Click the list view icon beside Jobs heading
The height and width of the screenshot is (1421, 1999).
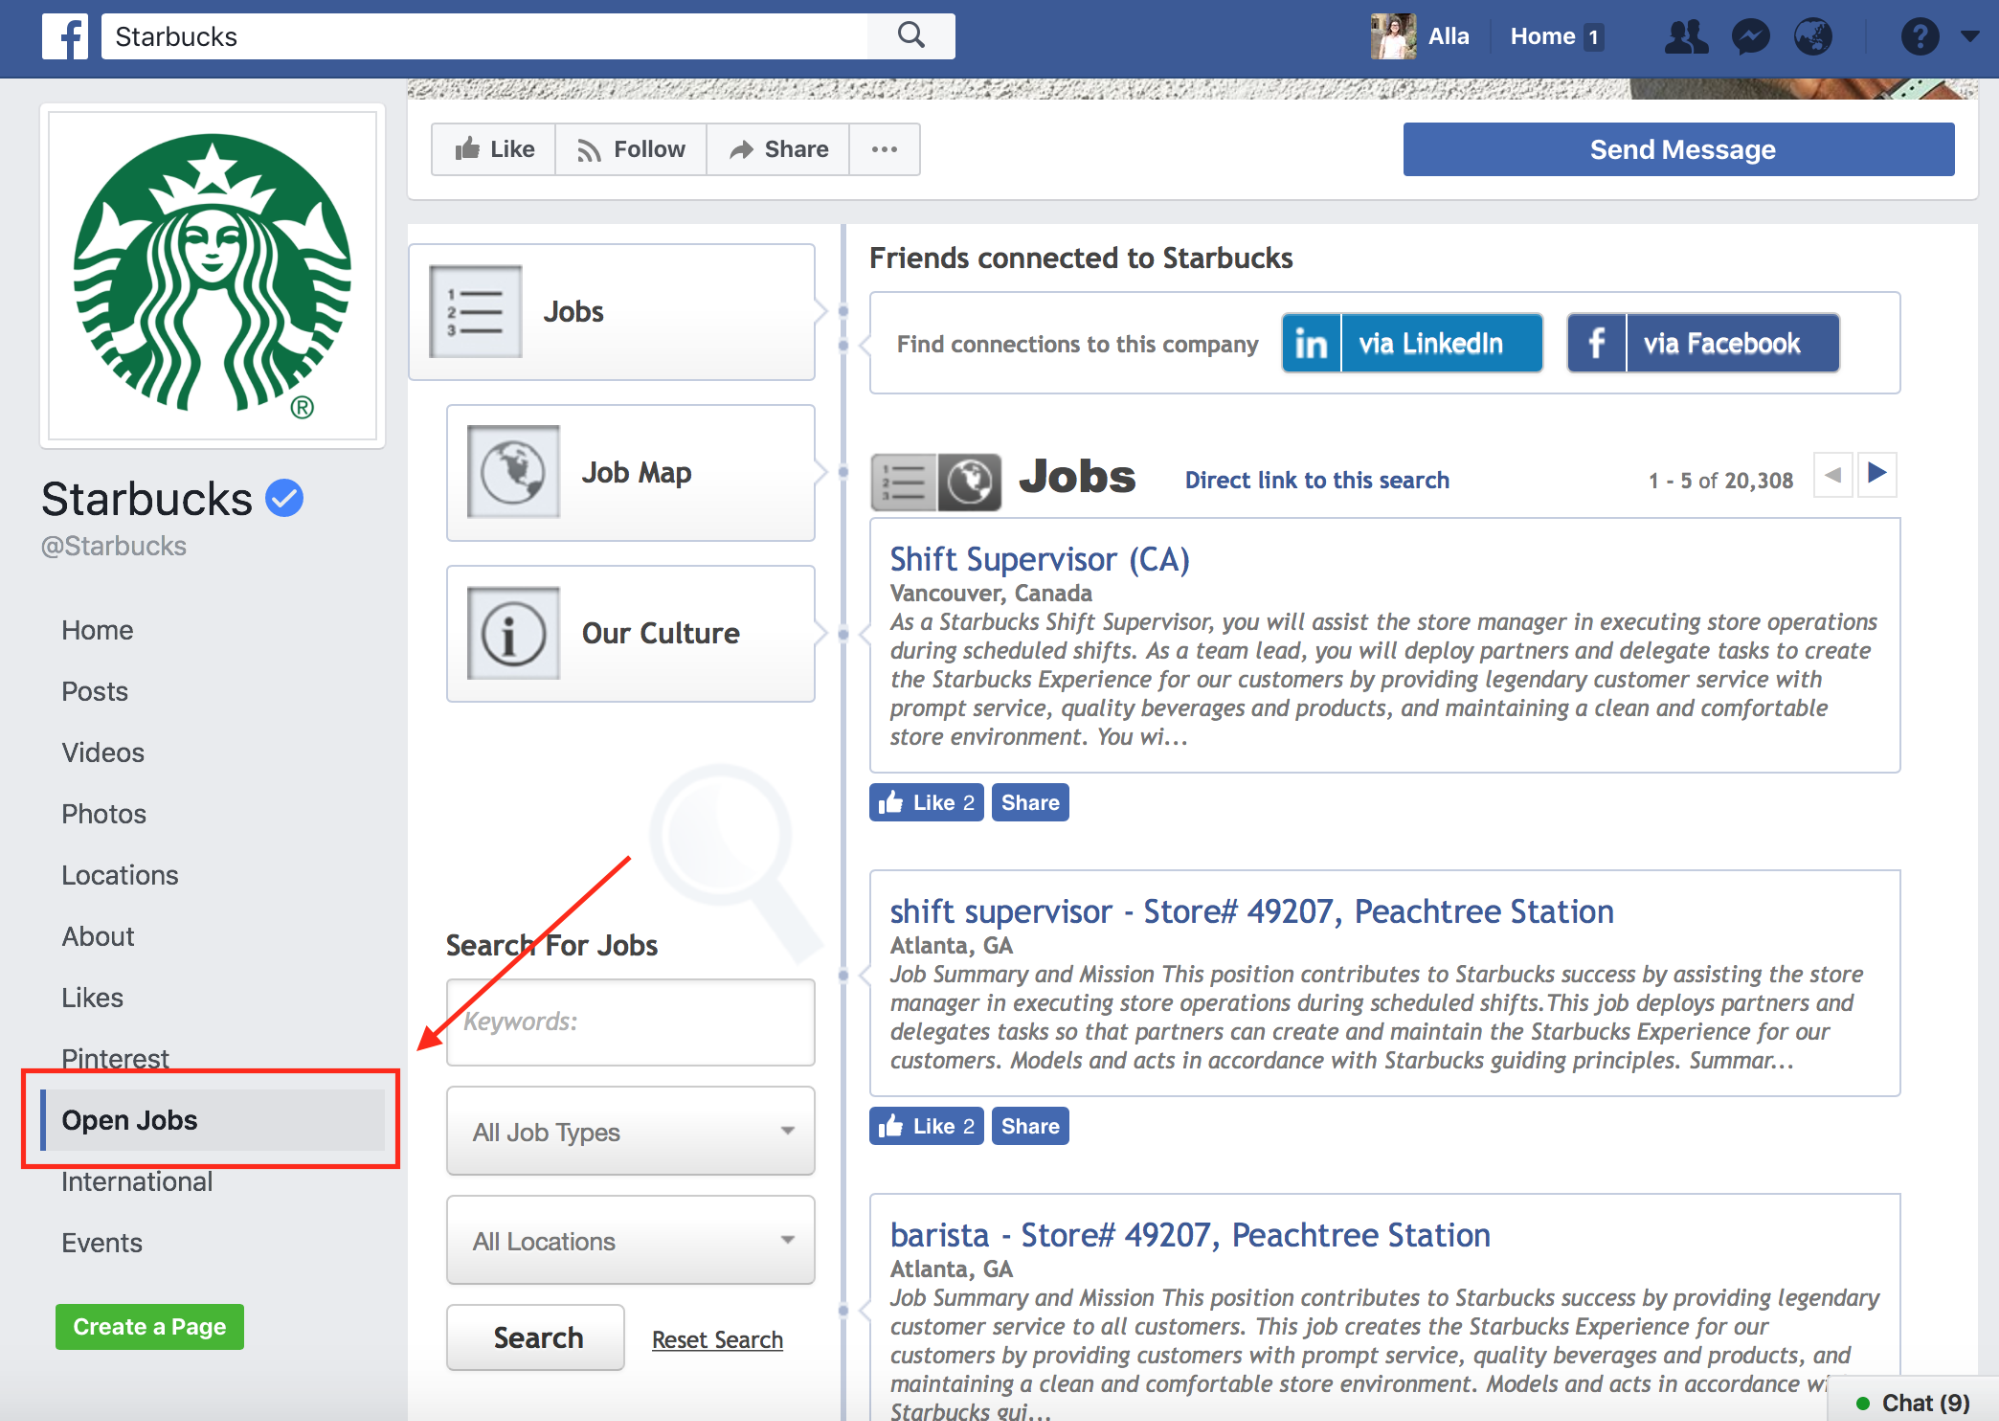click(x=903, y=482)
